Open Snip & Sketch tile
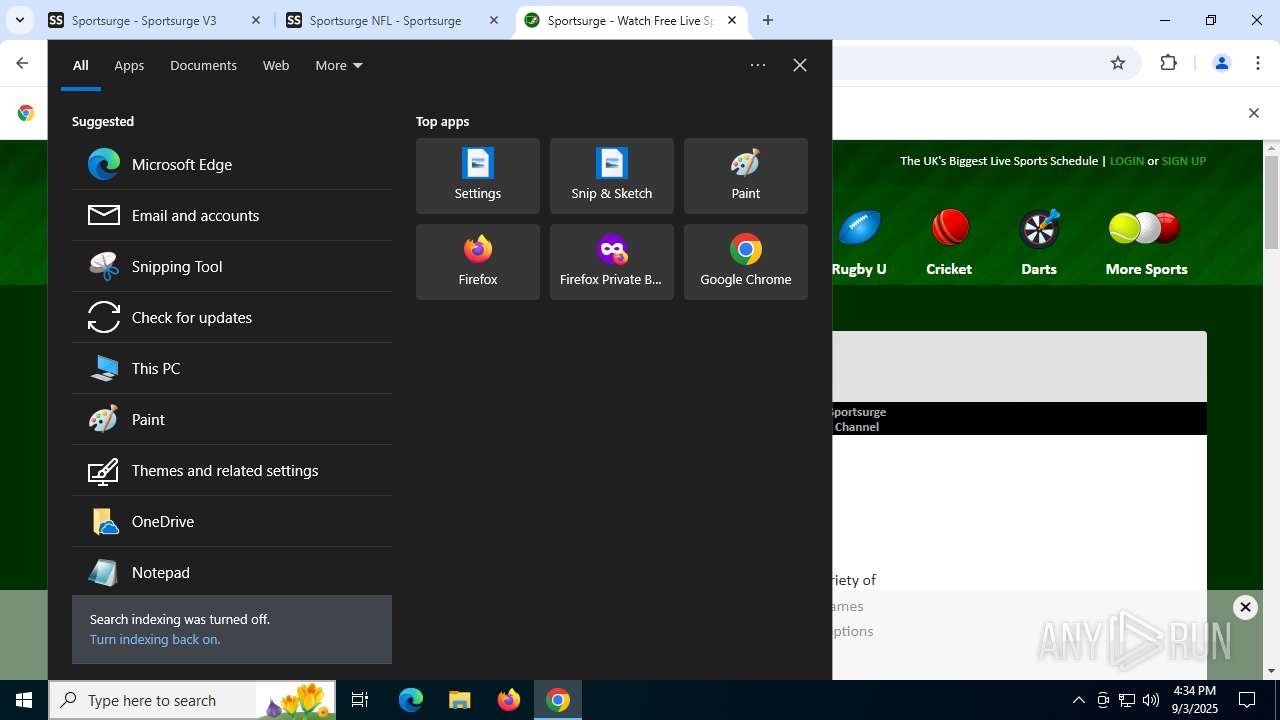This screenshot has width=1280, height=720. (612, 176)
